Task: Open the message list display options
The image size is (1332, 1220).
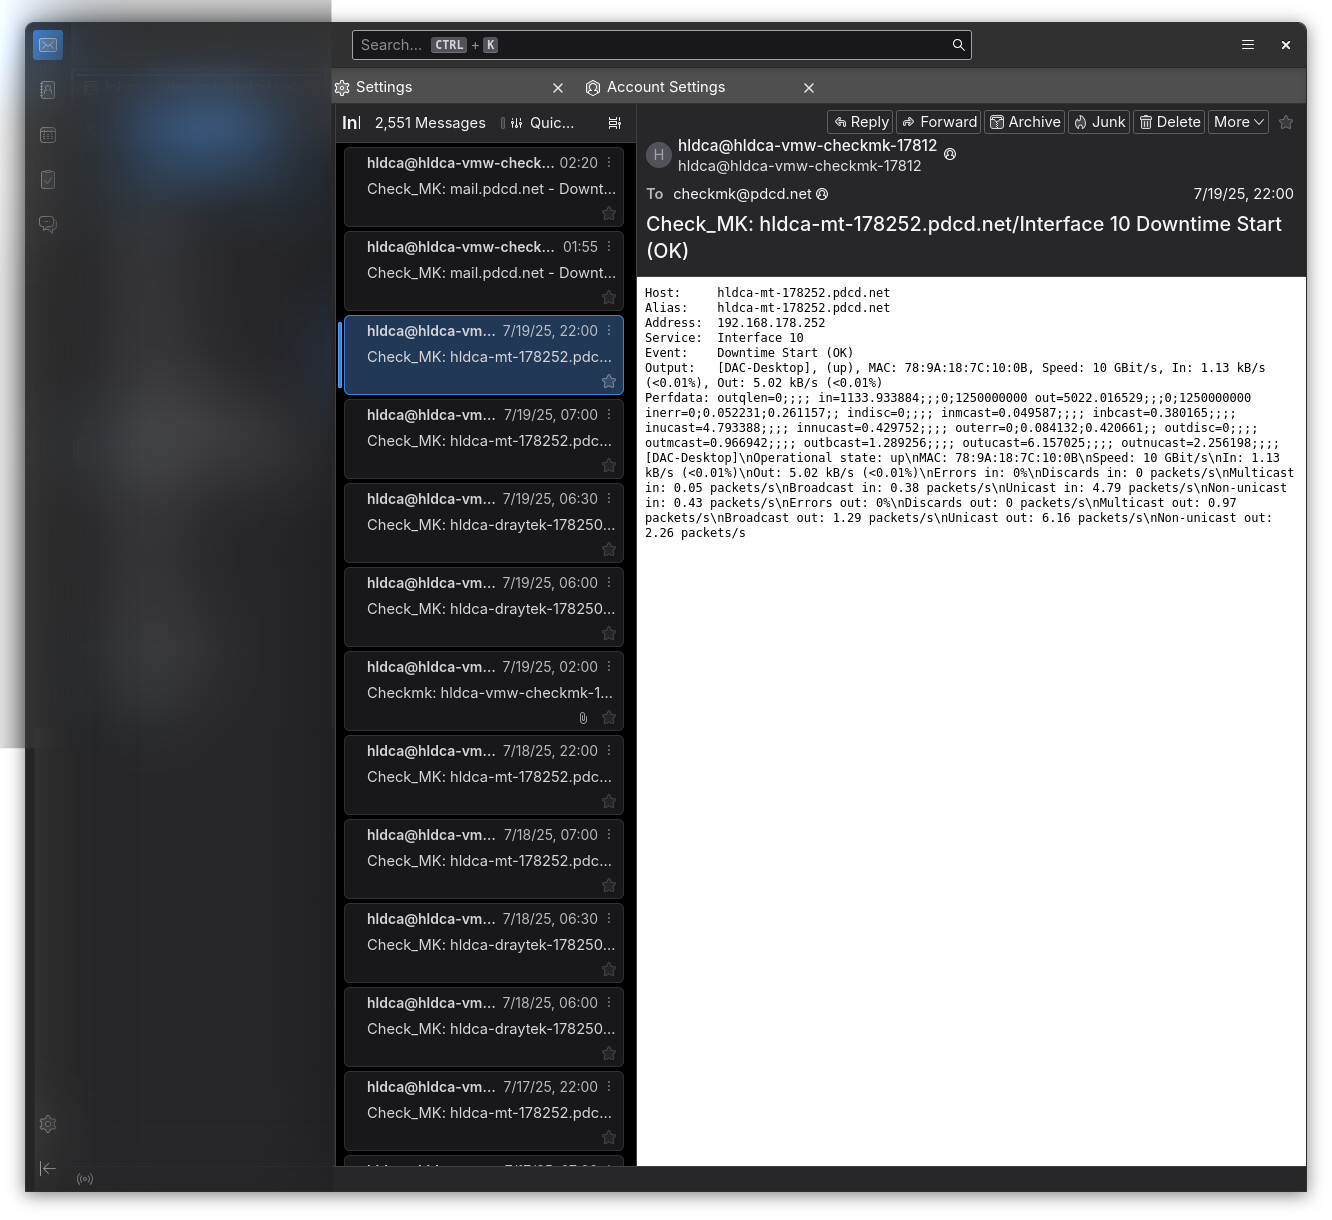Action: point(614,122)
